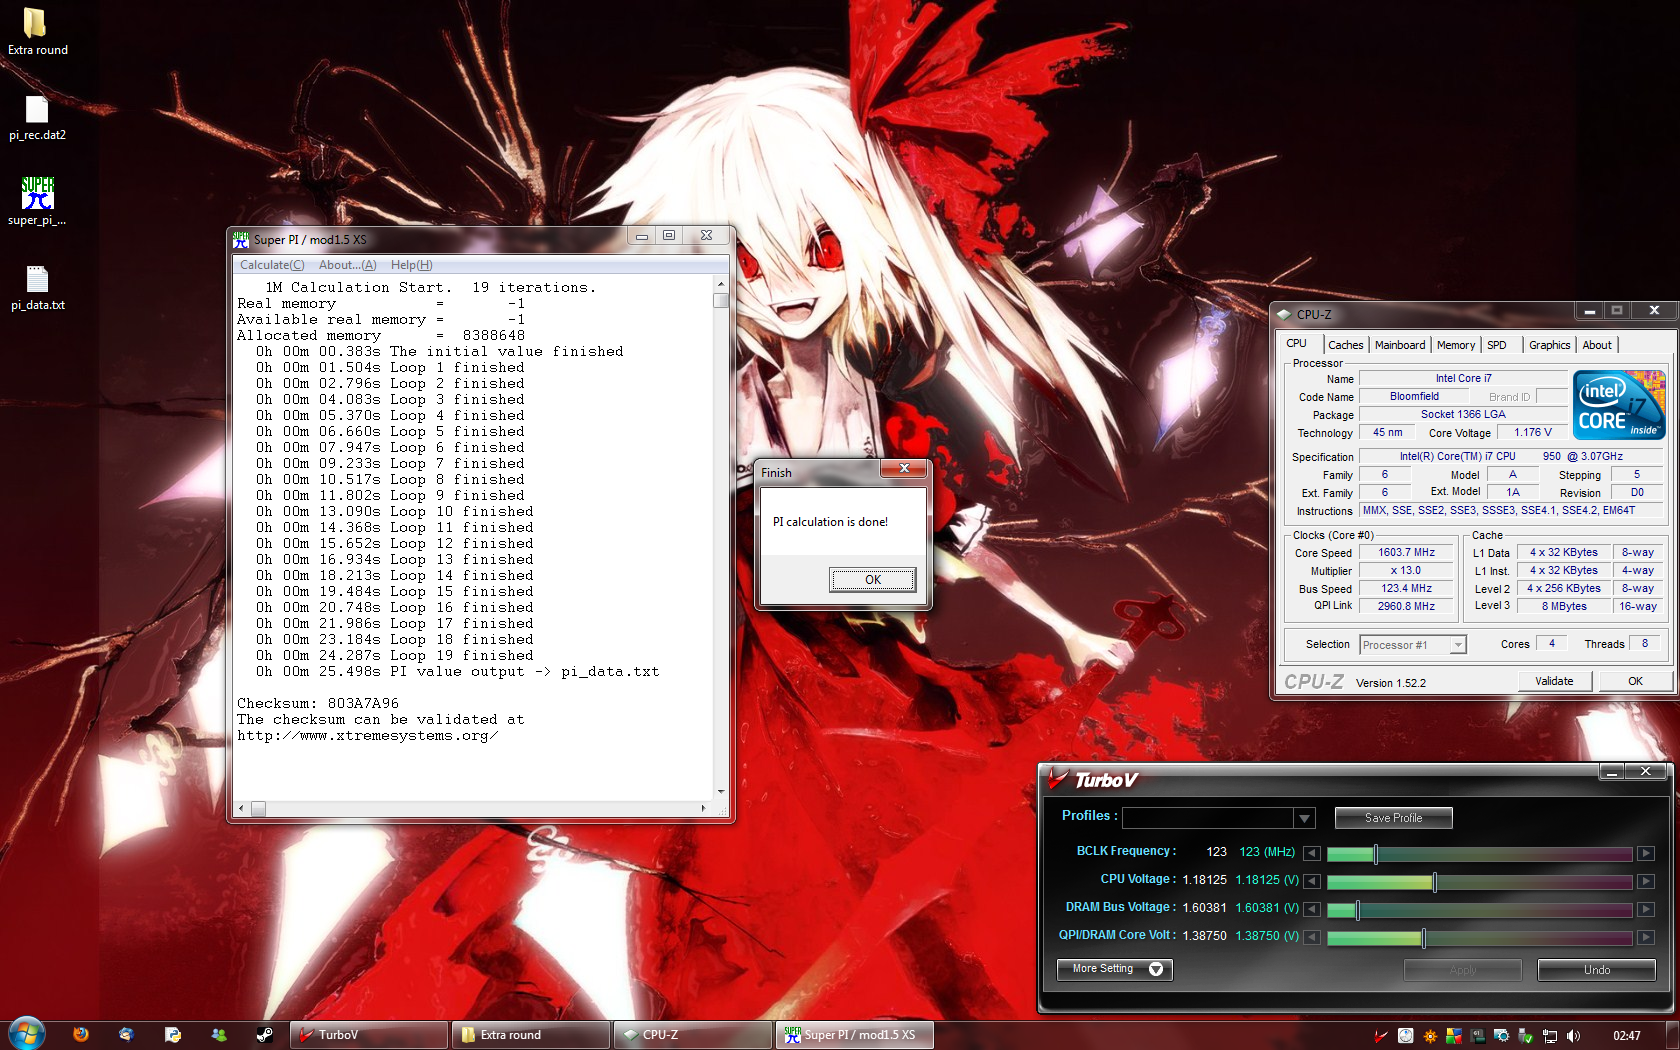Click the DRAM Bus Voltage slider handle
Screen dimensions: 1680x1050
click(1357, 910)
